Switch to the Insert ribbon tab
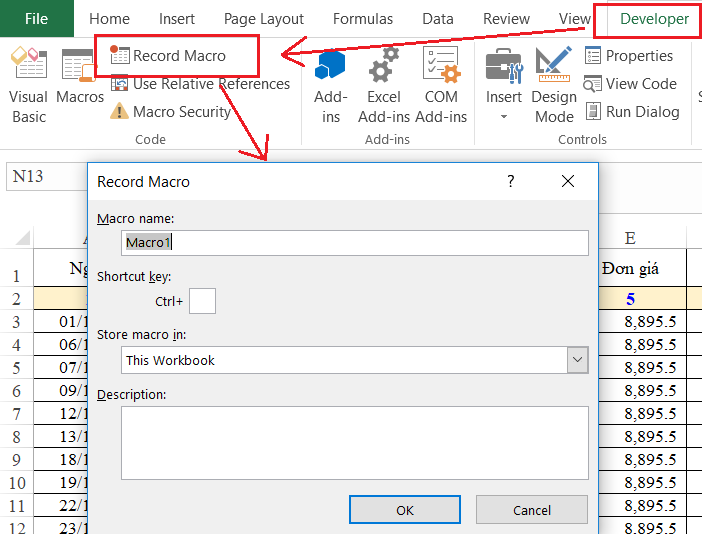Viewport: 702px width, 534px height. pyautogui.click(x=177, y=19)
